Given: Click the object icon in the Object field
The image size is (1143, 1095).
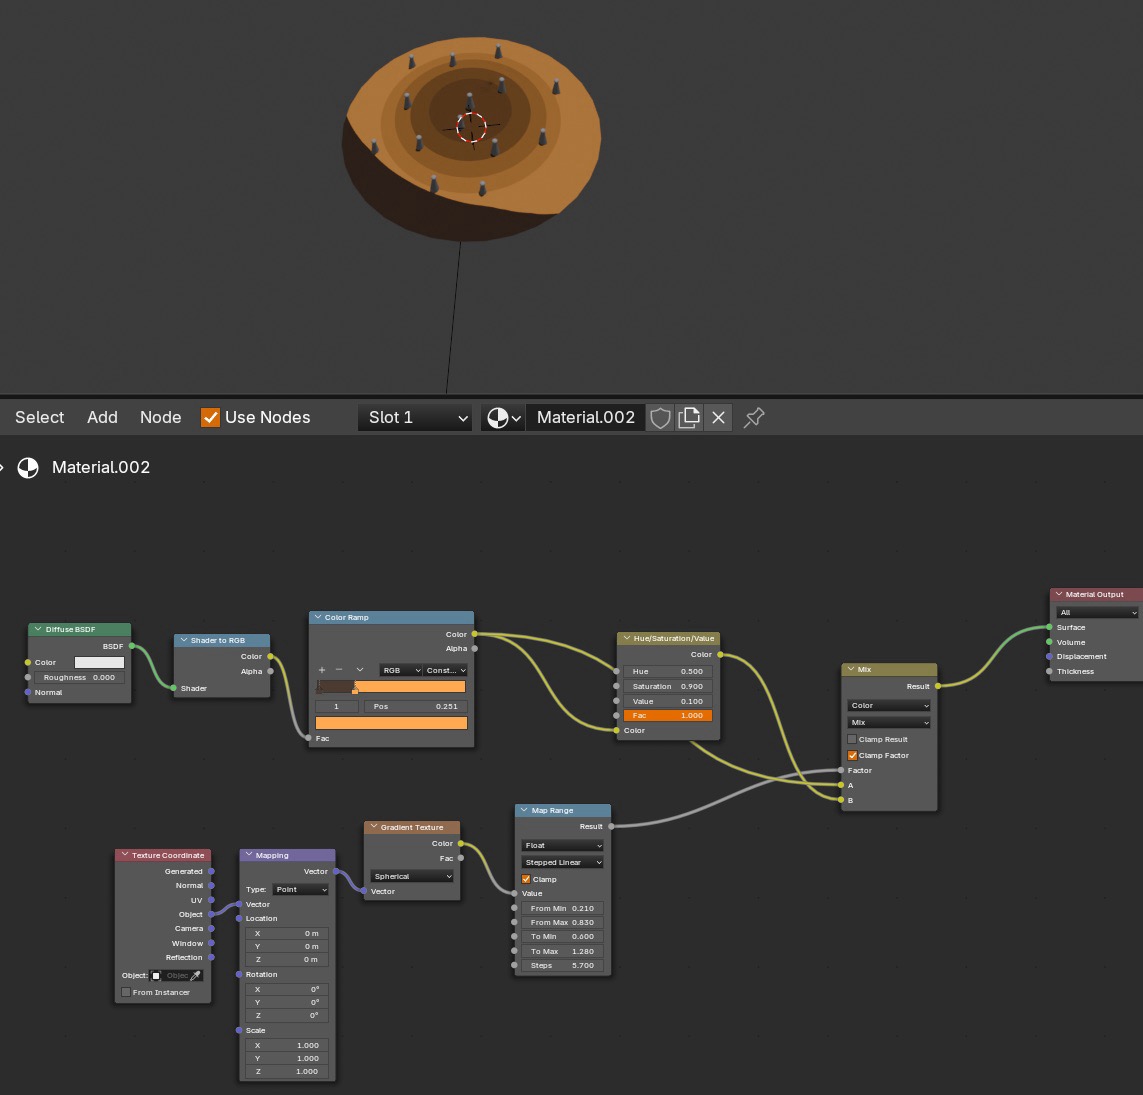Looking at the screenshot, I should [x=155, y=975].
